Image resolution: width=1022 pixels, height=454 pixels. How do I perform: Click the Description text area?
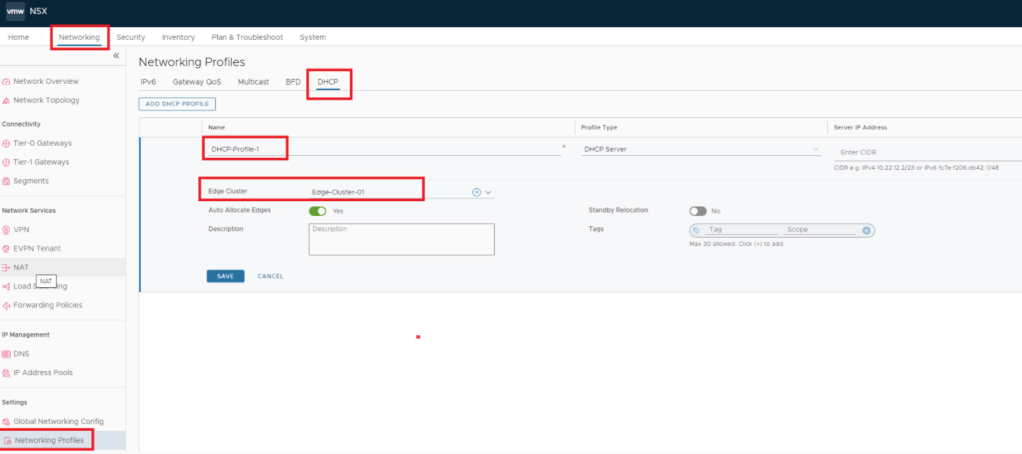pyautogui.click(x=401, y=239)
